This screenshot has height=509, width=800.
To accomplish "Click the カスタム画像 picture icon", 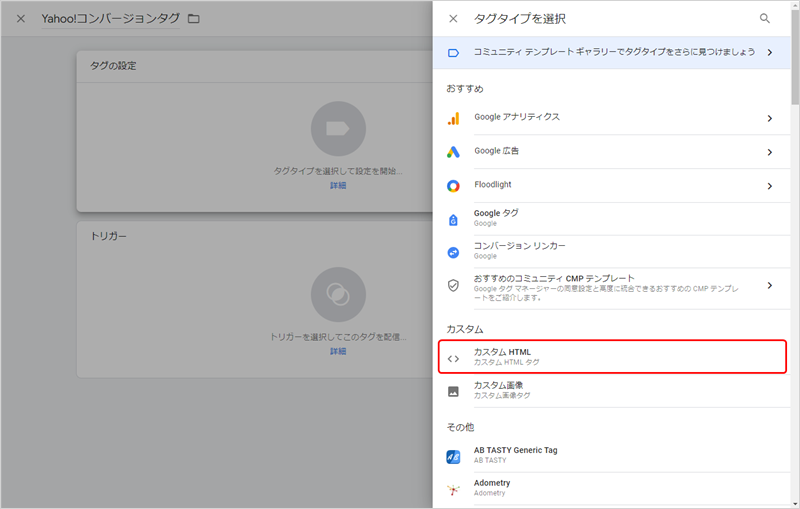I will (x=453, y=391).
